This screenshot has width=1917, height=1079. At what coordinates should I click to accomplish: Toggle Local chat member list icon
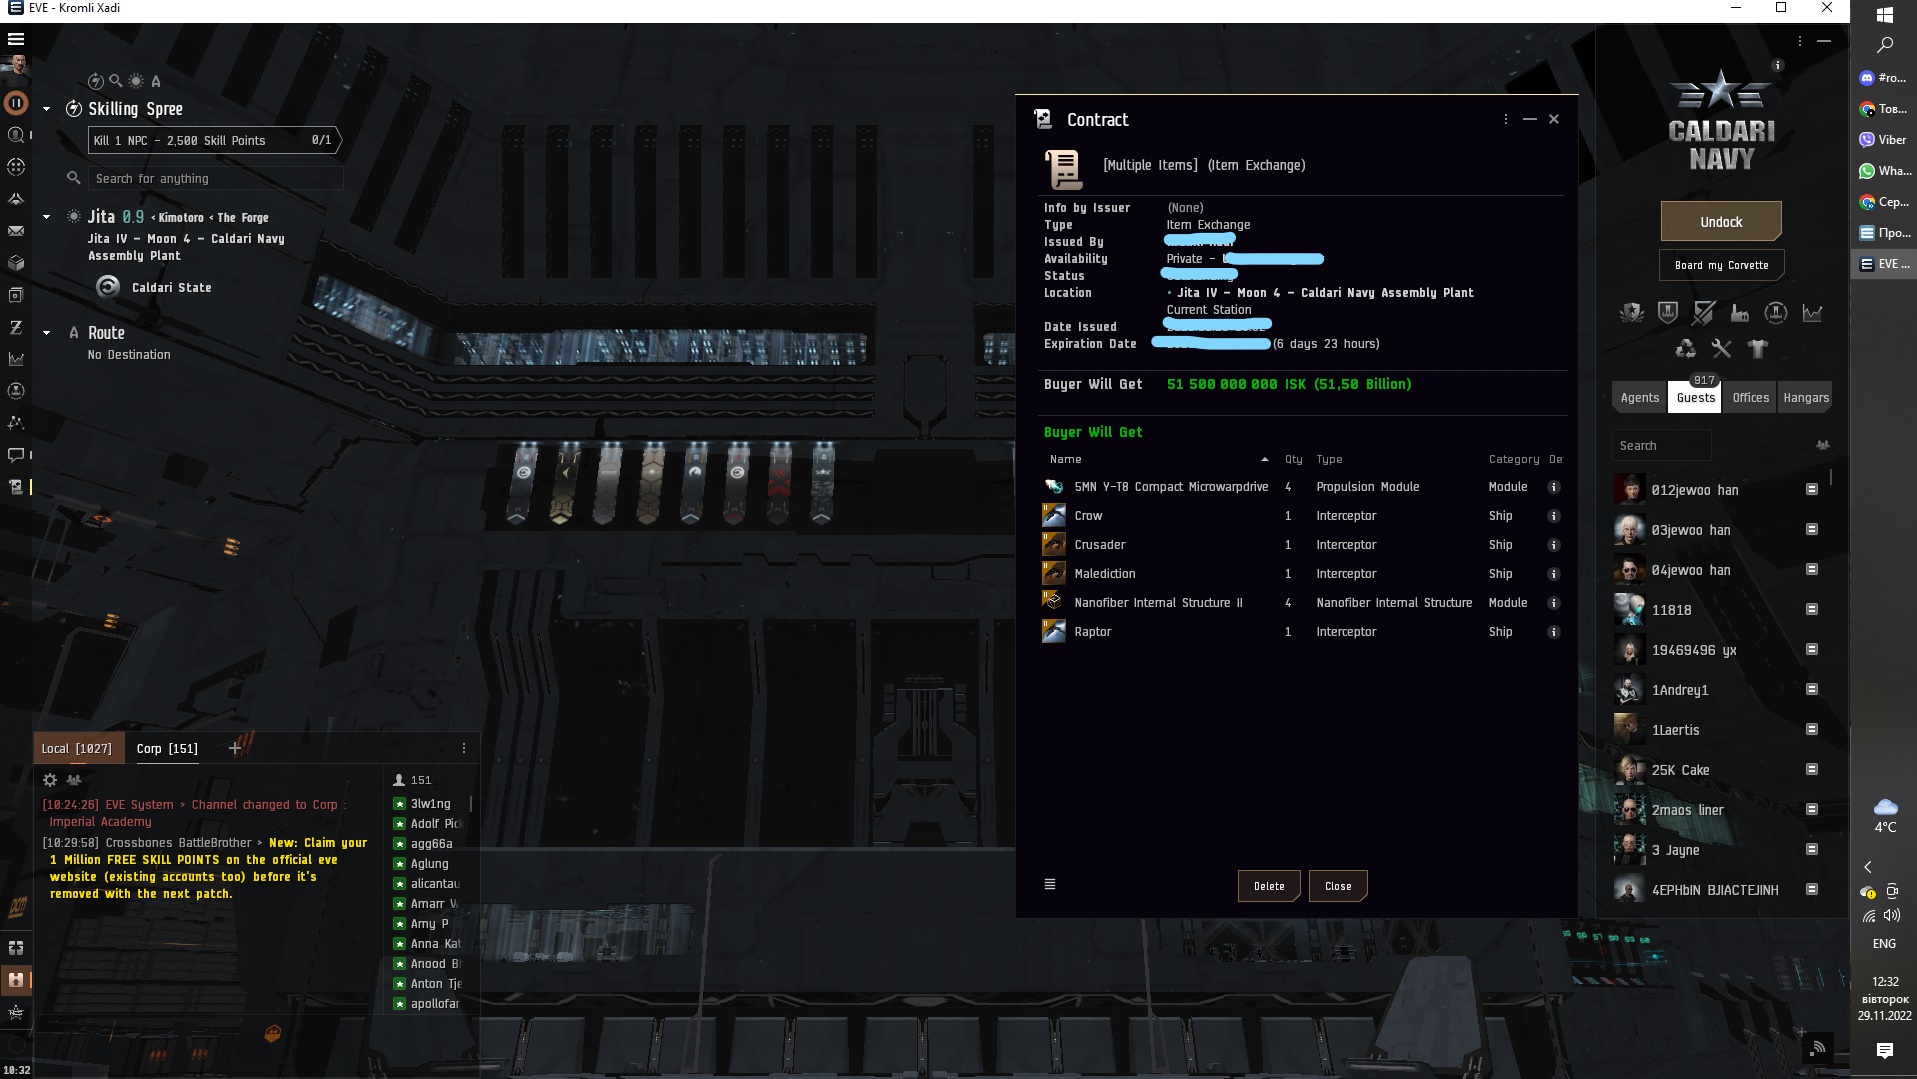[x=74, y=780]
